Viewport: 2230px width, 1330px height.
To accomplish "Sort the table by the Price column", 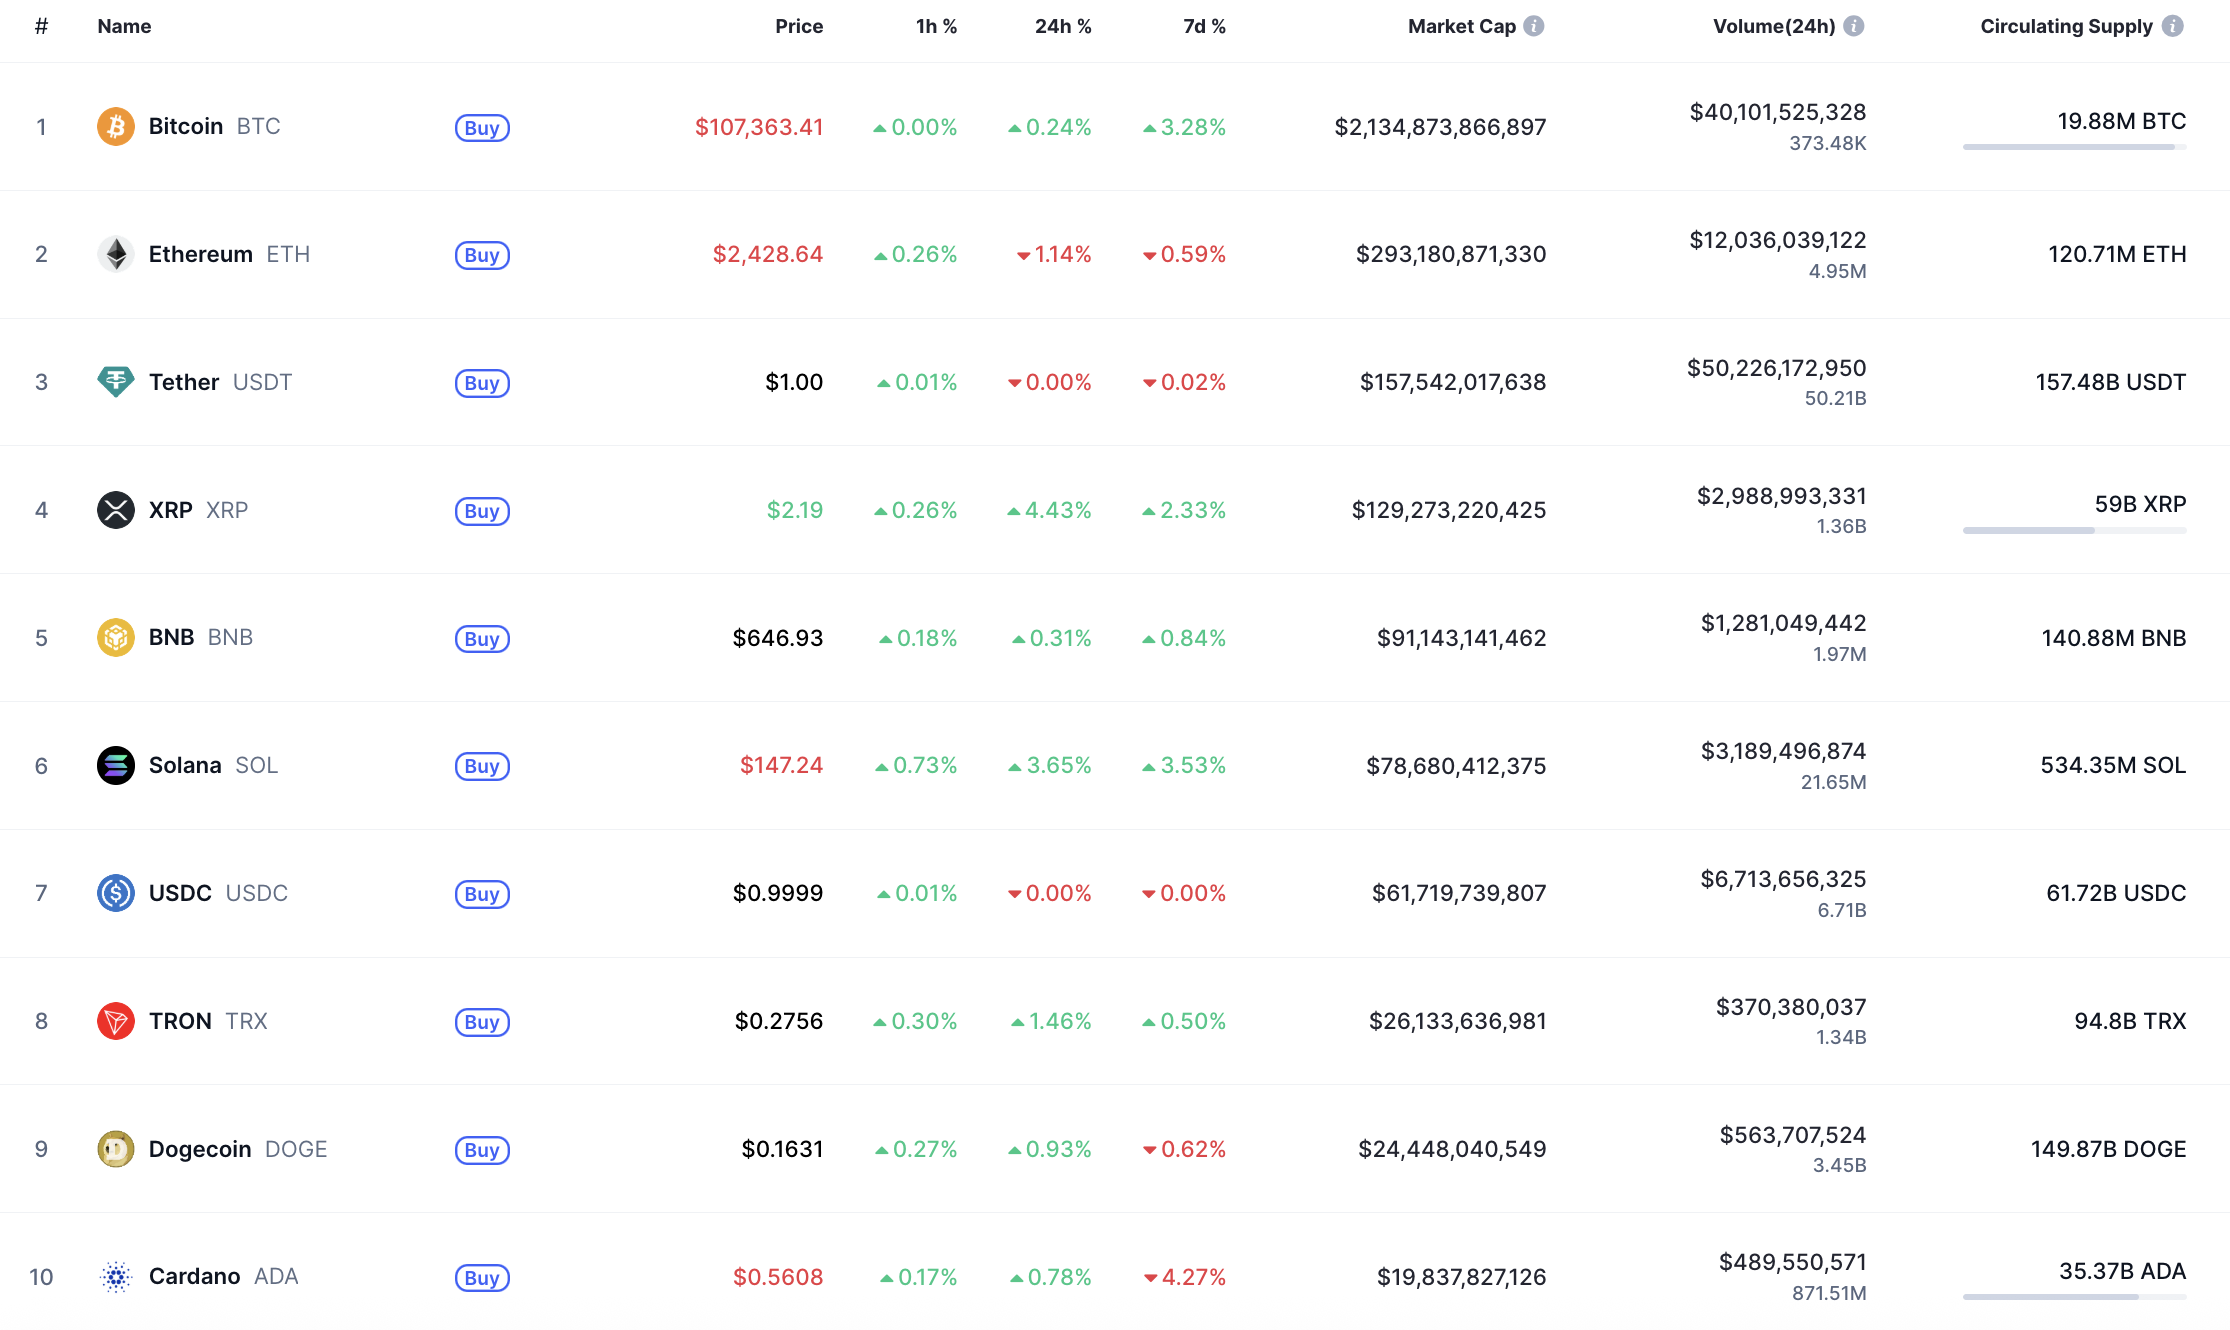I will click(x=799, y=26).
